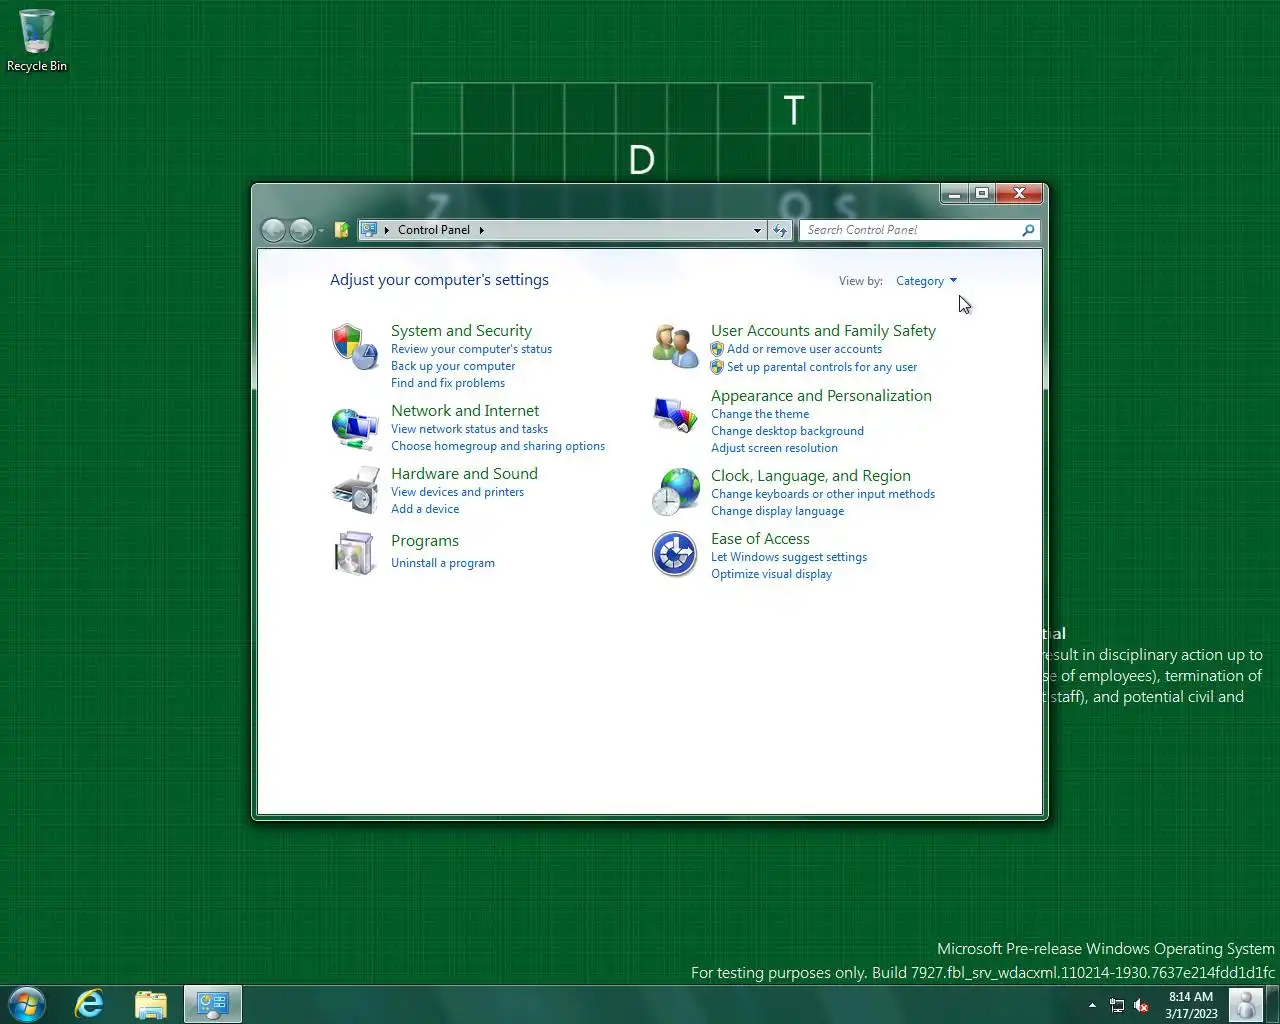Click Adjust screen resolution
Image resolution: width=1280 pixels, height=1024 pixels.
click(x=774, y=448)
